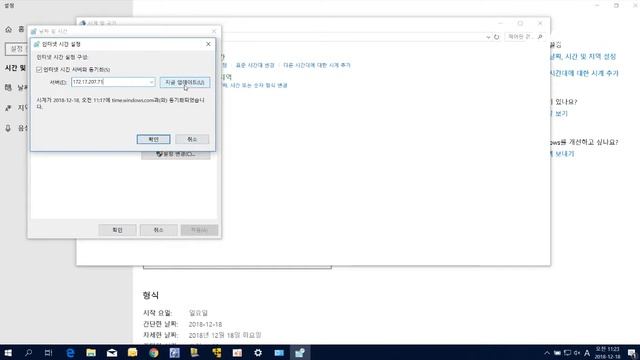Open the active Date and Time taskbar icon
Image resolution: width=640 pixels, height=360 pixels.
[300, 353]
